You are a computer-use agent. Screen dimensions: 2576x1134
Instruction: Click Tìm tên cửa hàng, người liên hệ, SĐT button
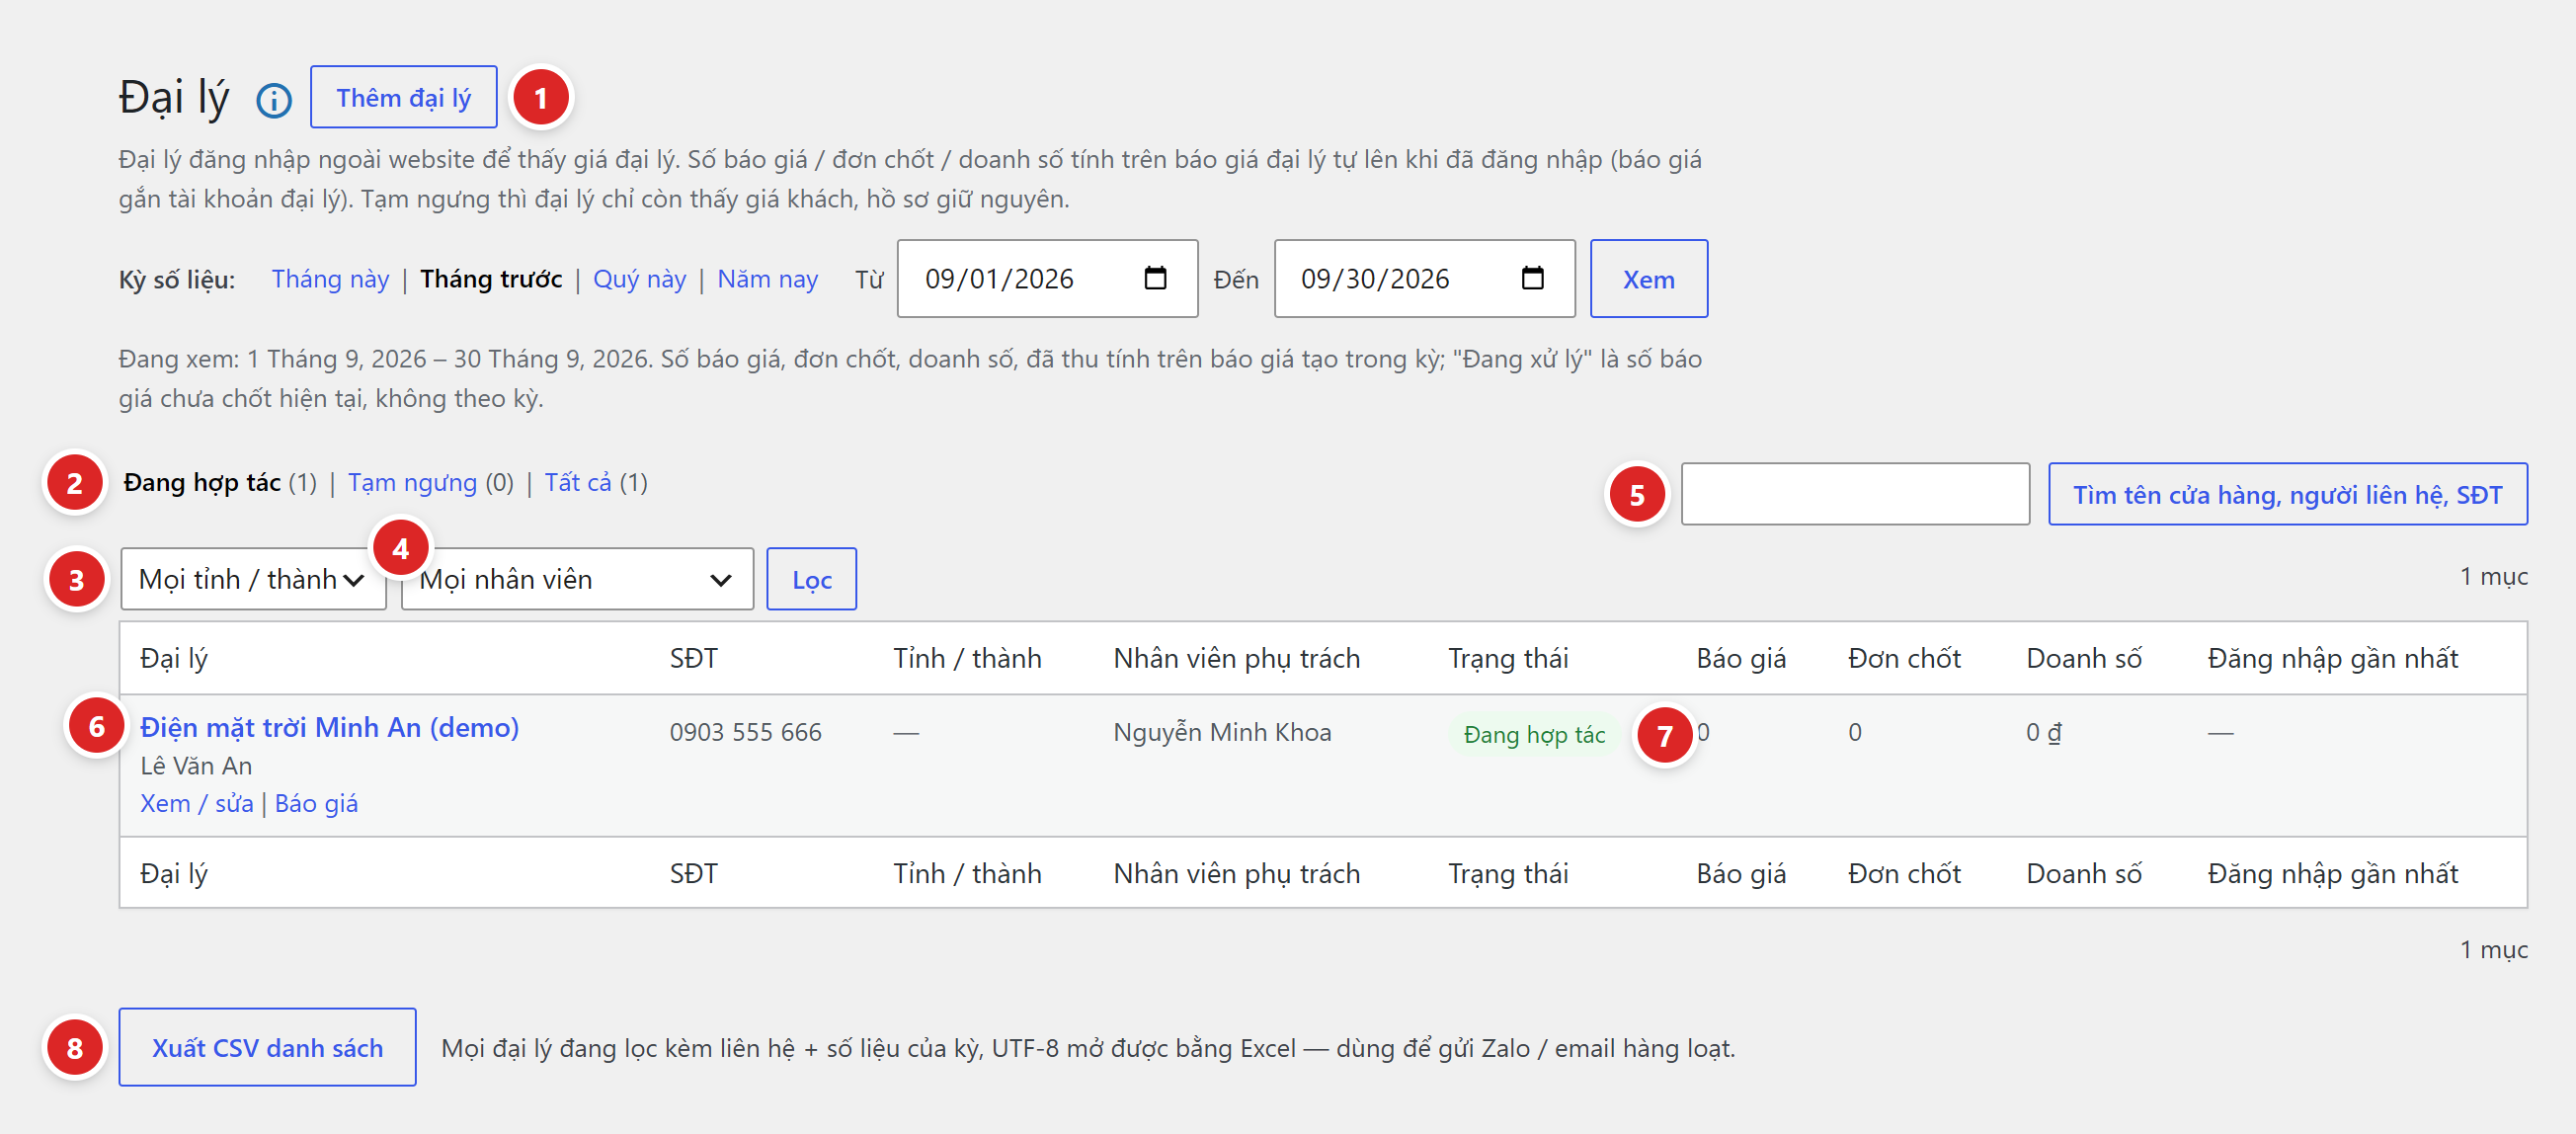pyautogui.click(x=2287, y=494)
